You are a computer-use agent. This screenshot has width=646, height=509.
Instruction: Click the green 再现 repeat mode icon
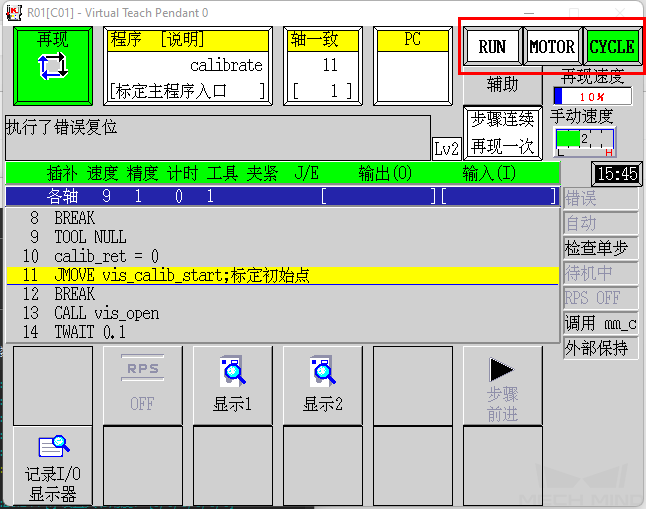pyautogui.click(x=53, y=66)
